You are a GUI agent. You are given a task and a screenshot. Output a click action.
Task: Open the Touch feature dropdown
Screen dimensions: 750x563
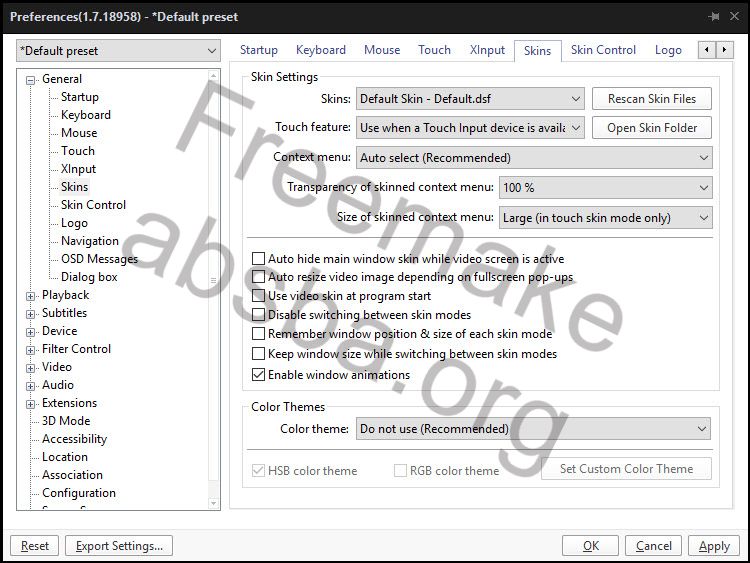tap(470, 128)
